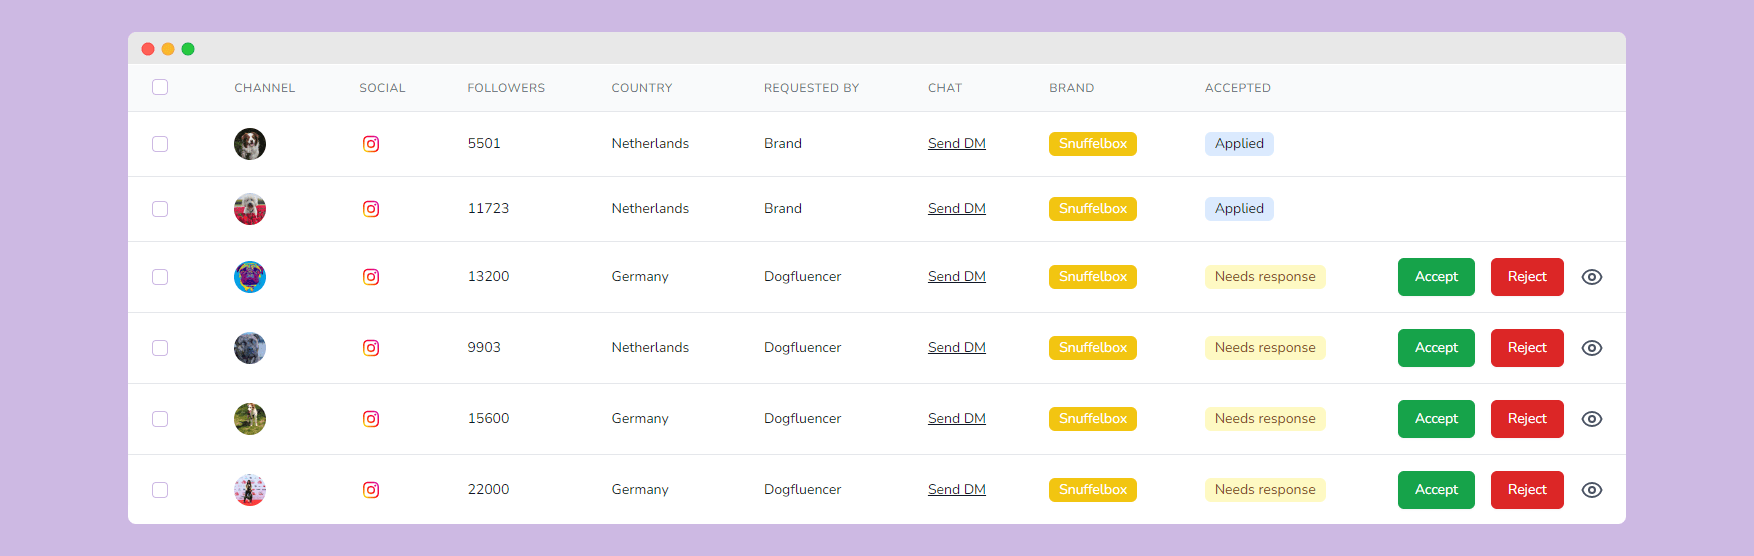Viewport: 1754px width, 556px height.
Task: Click Instagram icon in the 11723 followers row
Action: 371,209
